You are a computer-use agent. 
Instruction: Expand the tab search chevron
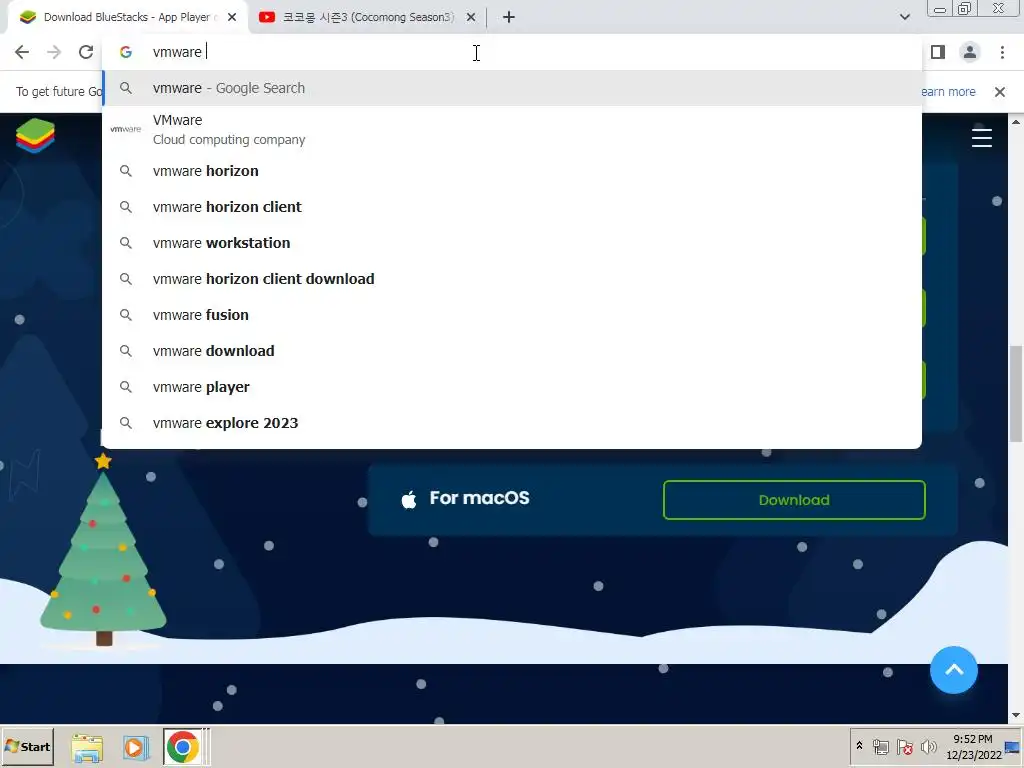coord(904,17)
